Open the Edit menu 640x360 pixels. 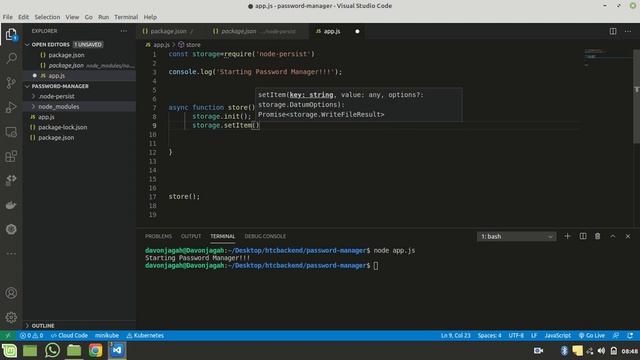[24, 17]
